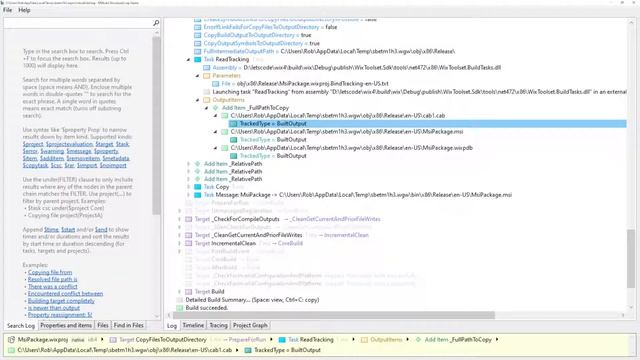The height and width of the screenshot is (360, 640).
Task: Click the Target Build icon
Action: 189,292
